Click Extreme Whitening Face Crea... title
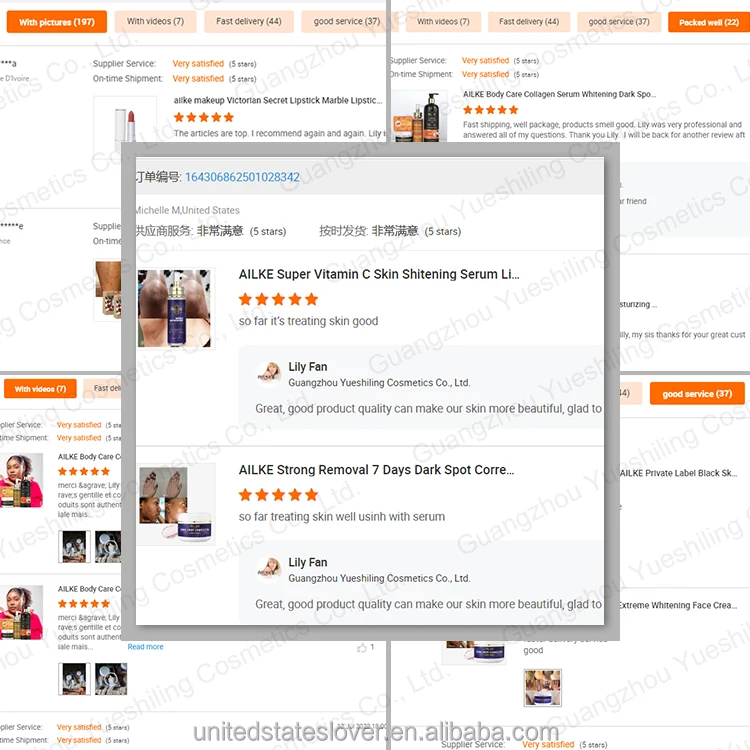Viewport: 750px width, 750px height. pos(678,605)
